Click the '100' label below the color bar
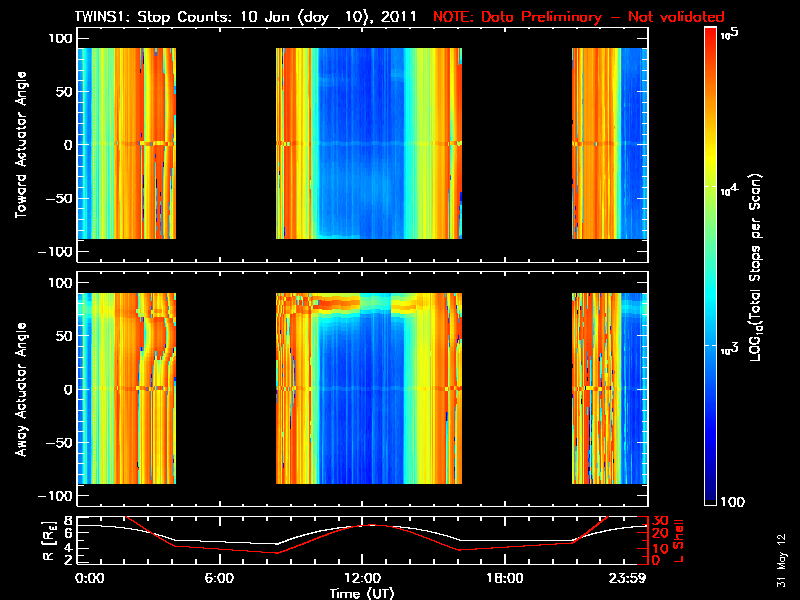This screenshot has height=600, width=800. (x=733, y=502)
